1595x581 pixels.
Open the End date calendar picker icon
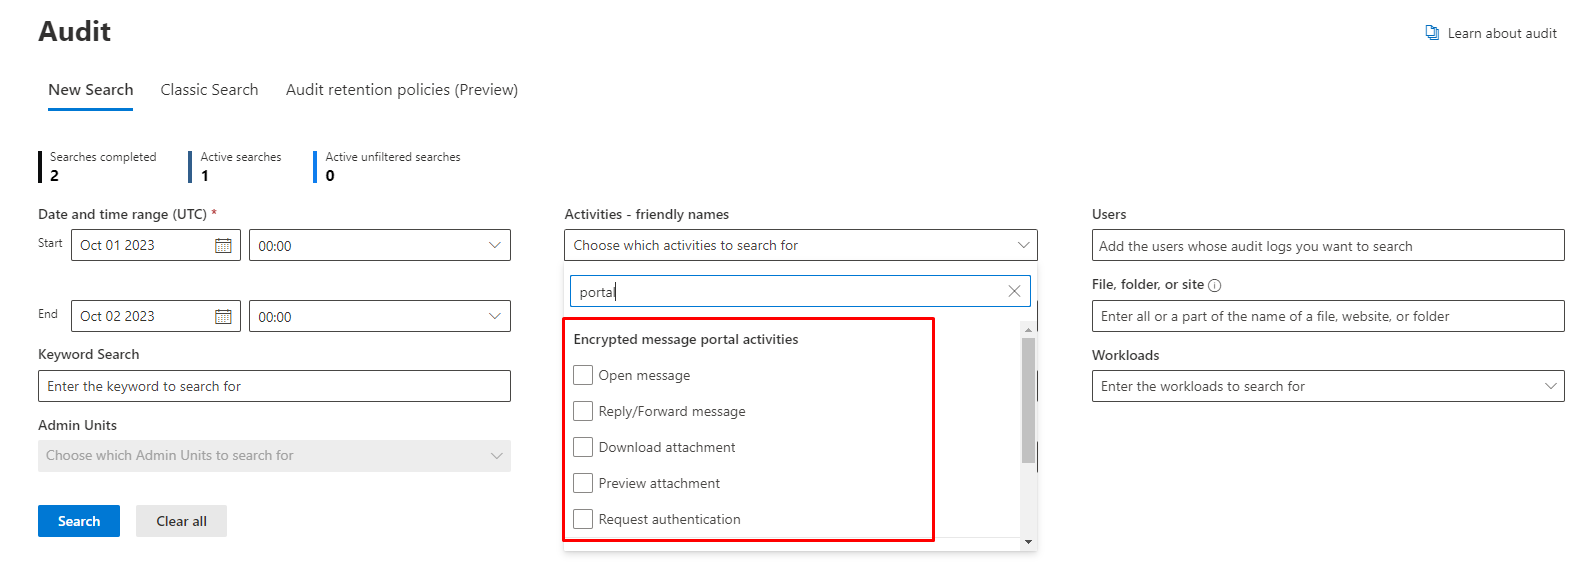point(223,317)
